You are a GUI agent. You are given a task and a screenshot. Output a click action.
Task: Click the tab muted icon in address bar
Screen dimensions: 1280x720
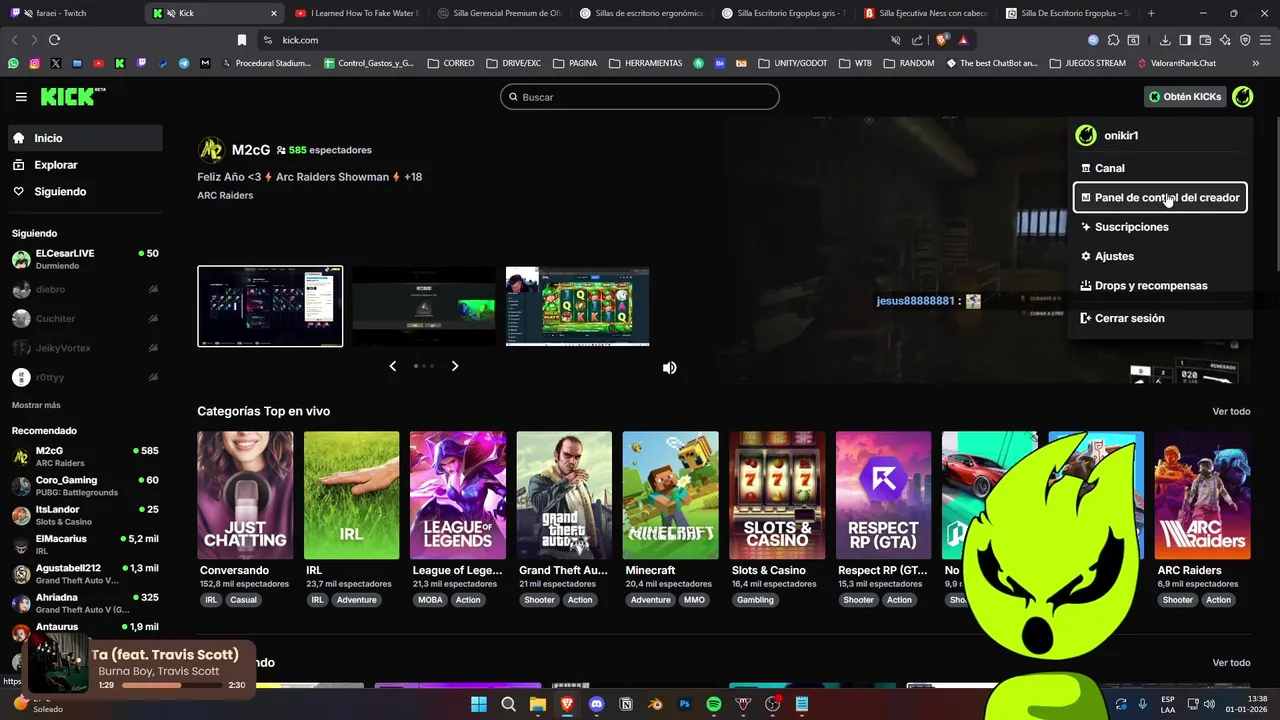coord(895,40)
